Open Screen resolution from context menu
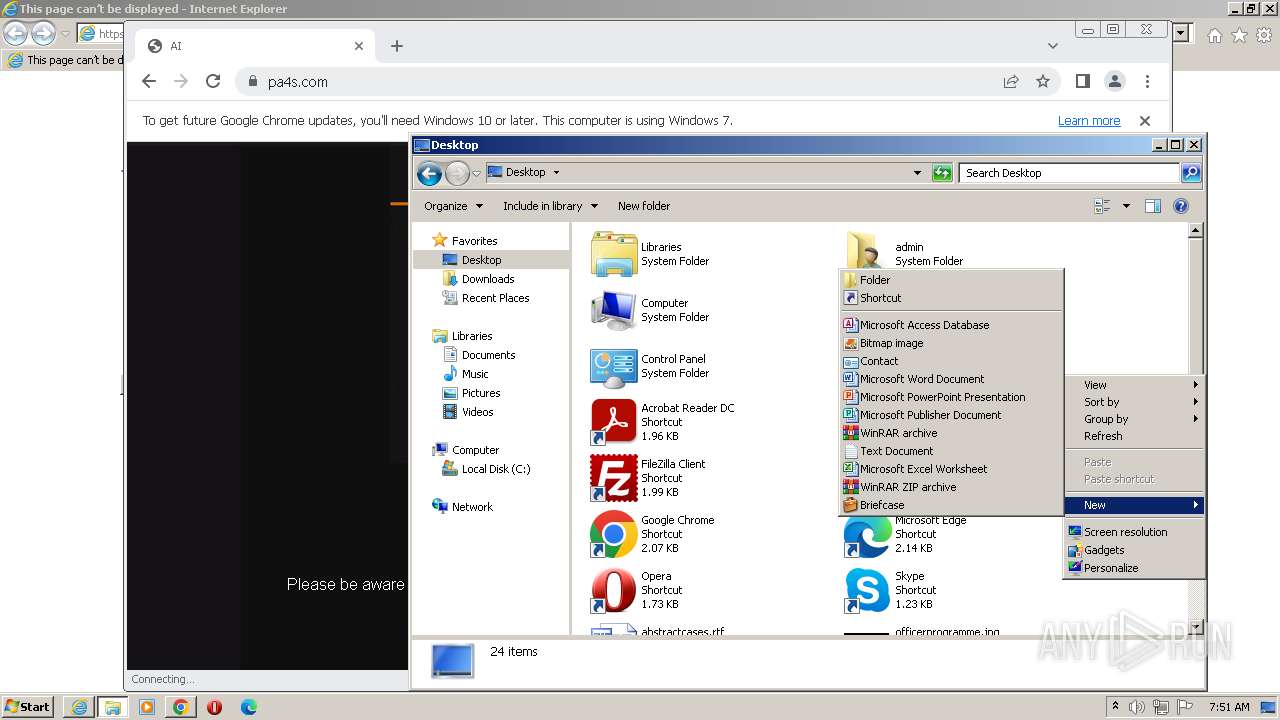This screenshot has width=1280, height=720. pyautogui.click(x=1135, y=532)
